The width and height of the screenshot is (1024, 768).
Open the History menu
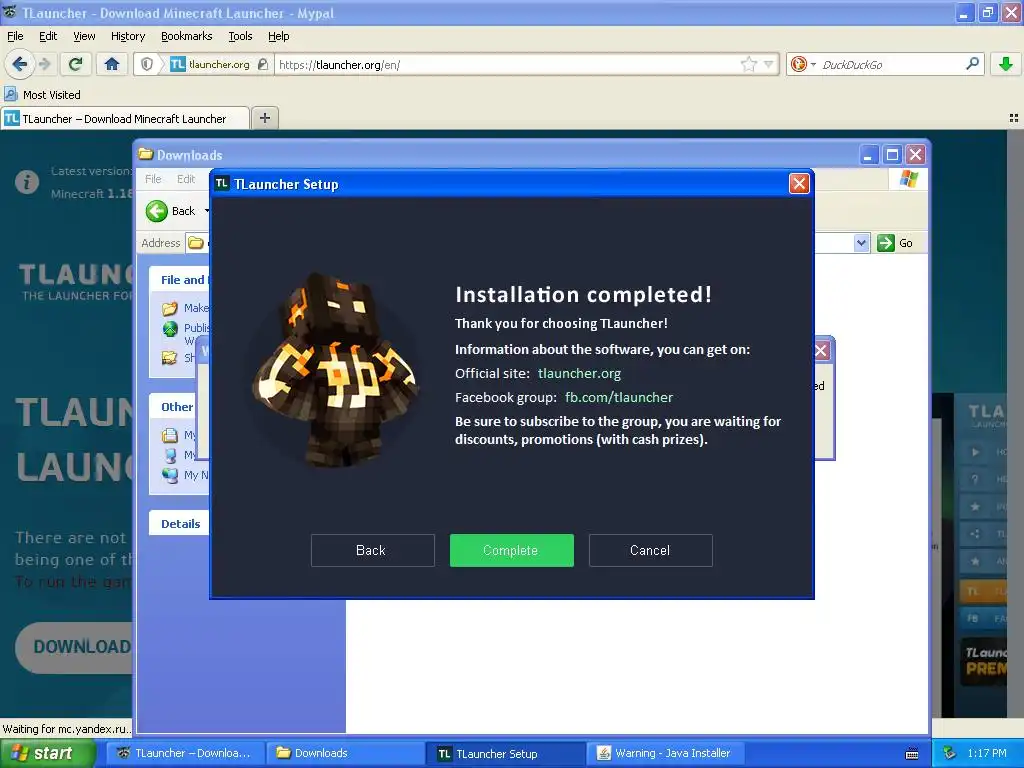(x=128, y=36)
